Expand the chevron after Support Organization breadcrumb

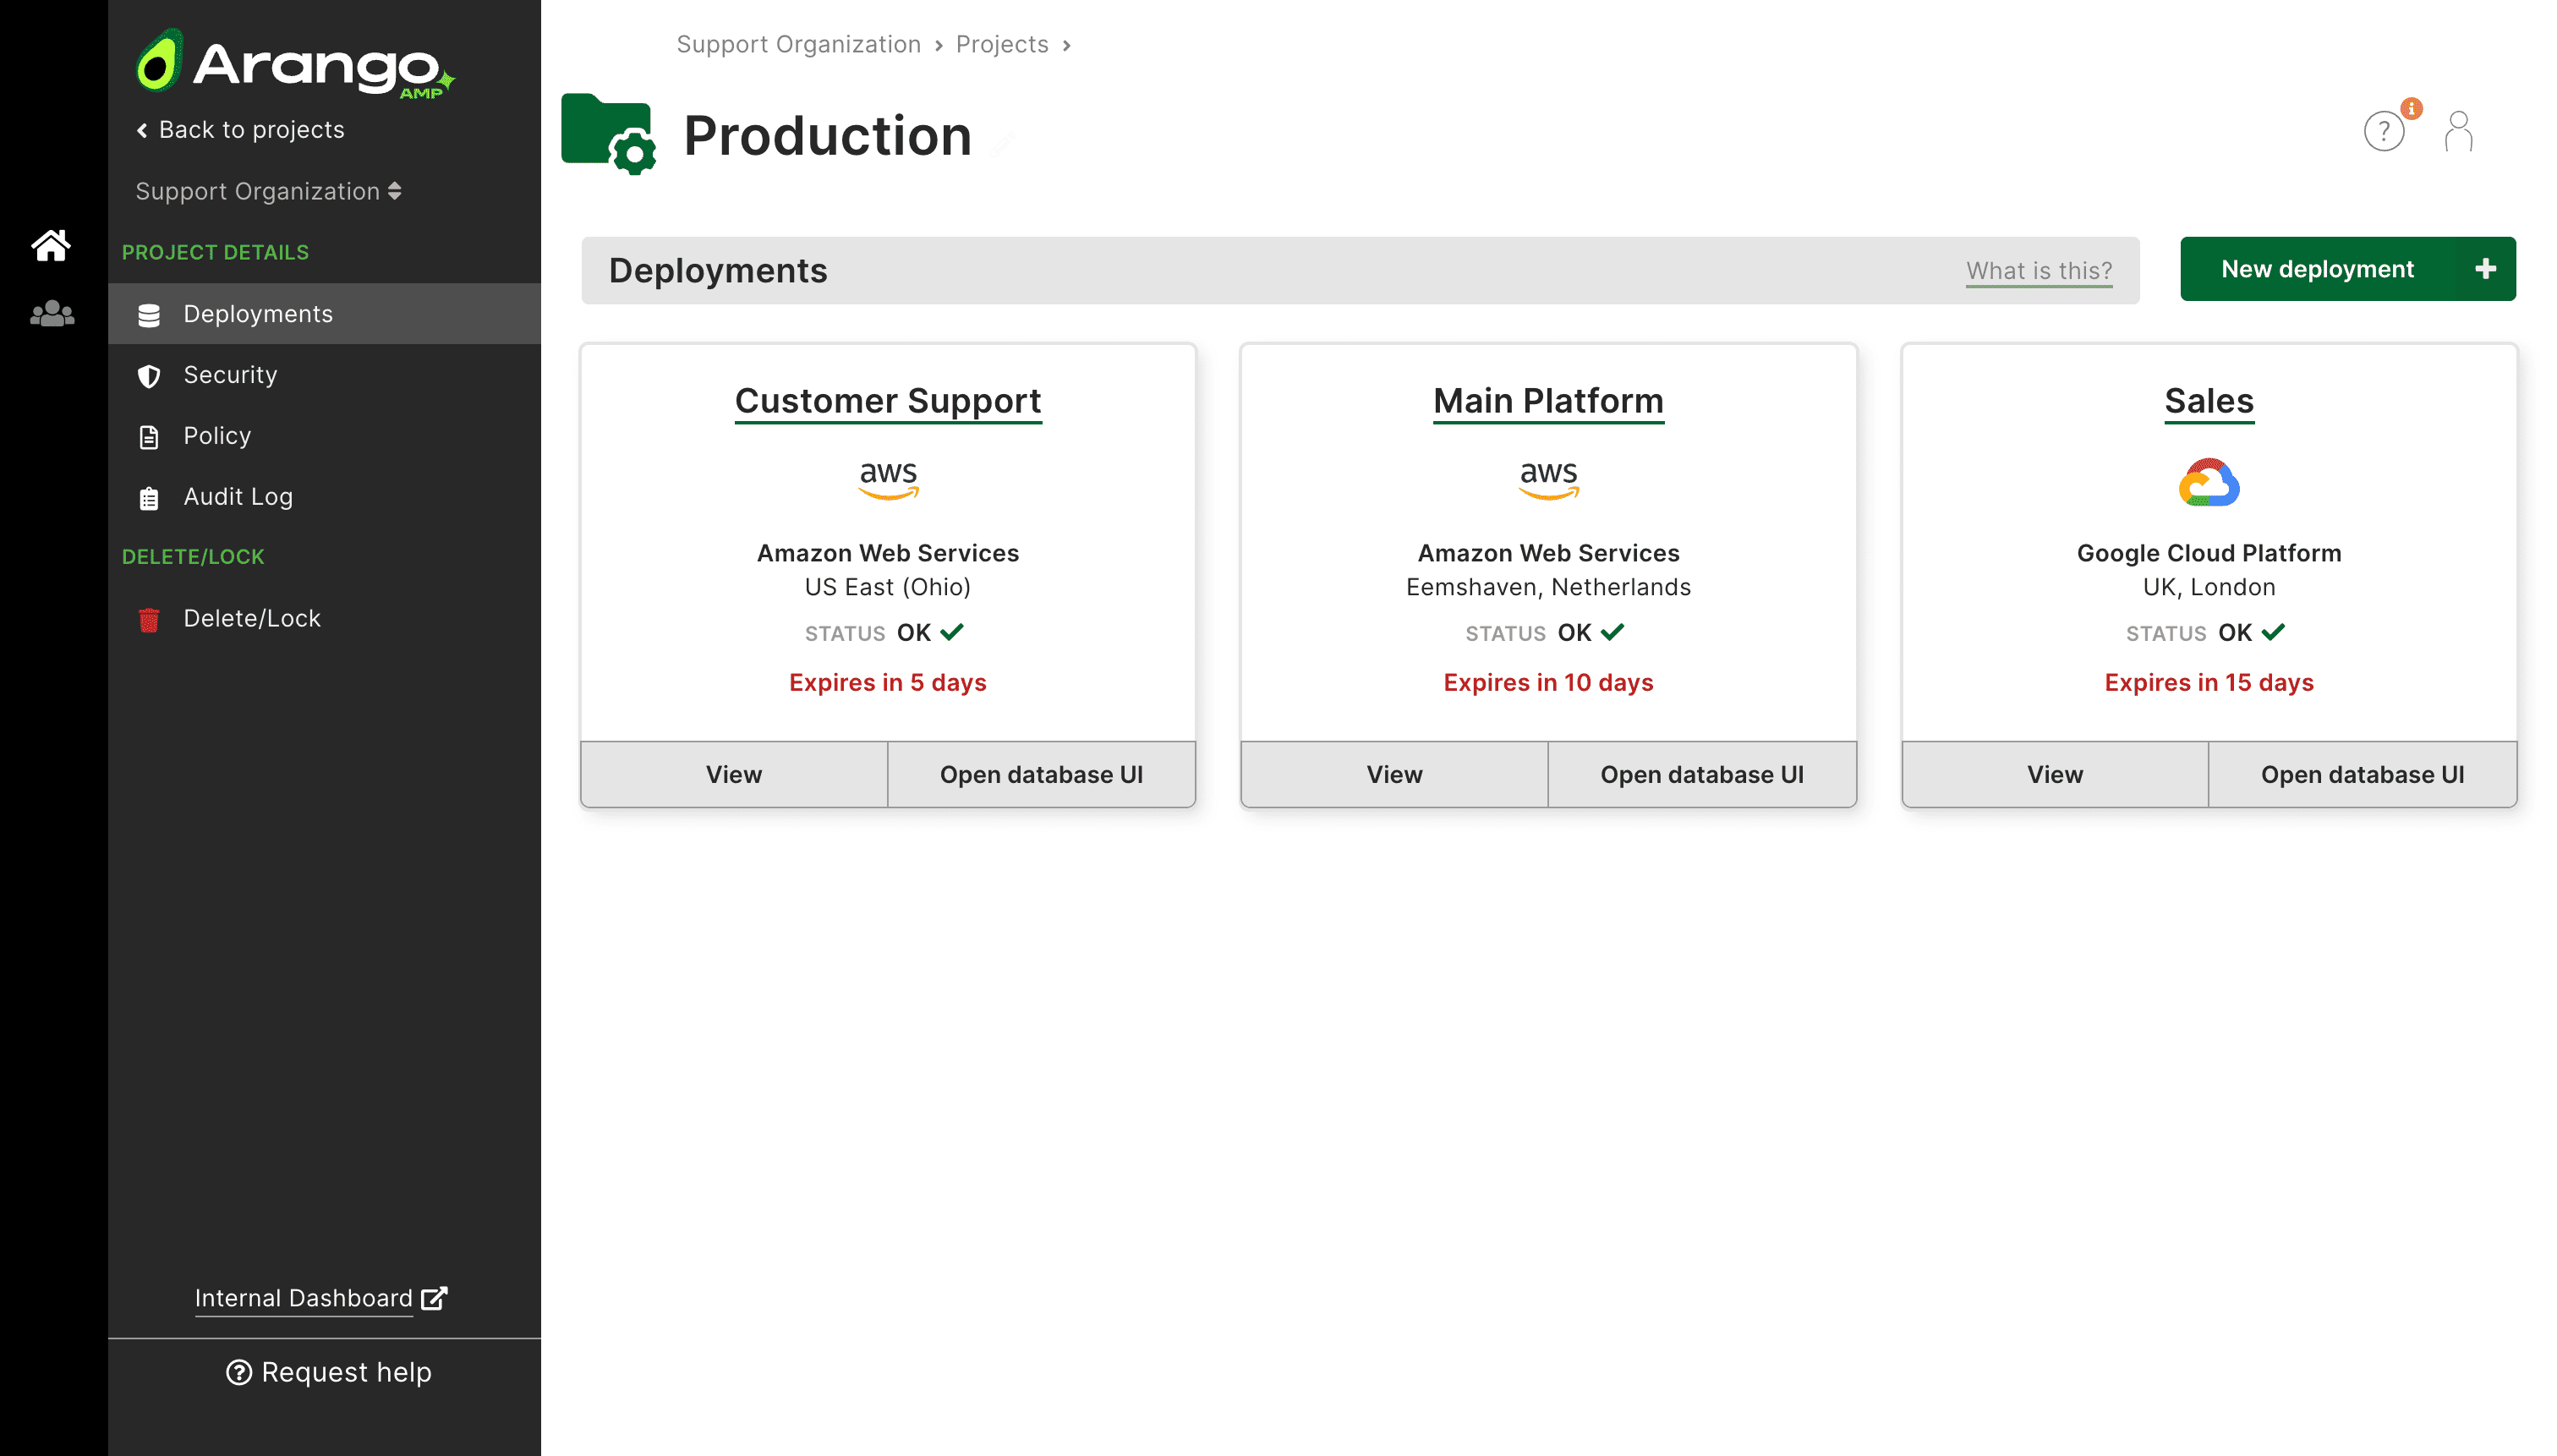[940, 44]
